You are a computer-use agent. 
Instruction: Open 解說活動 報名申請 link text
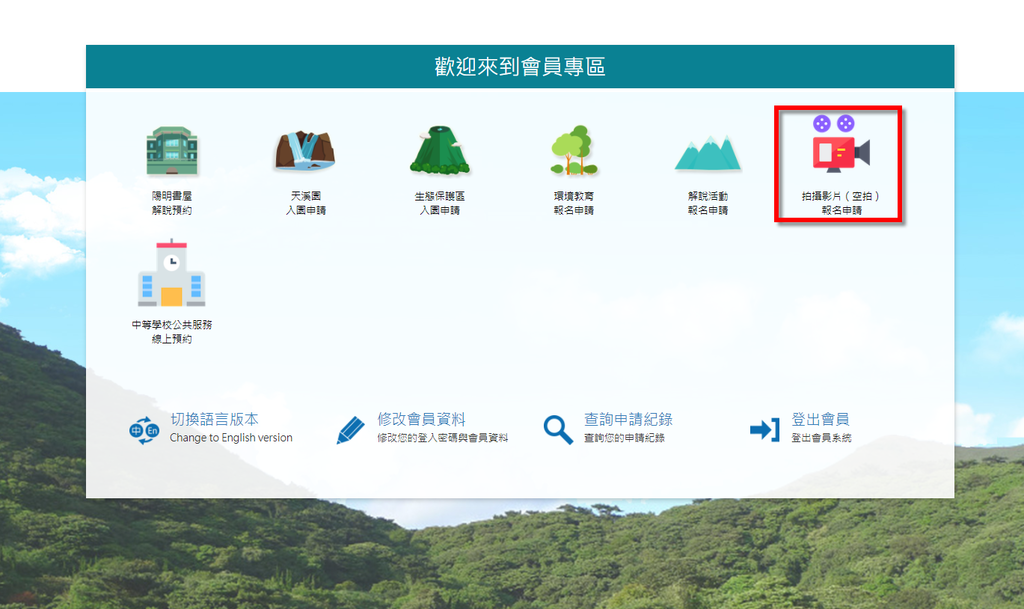[x=708, y=203]
